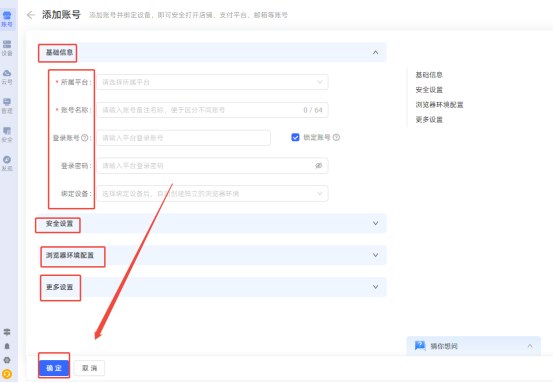The width and height of the screenshot is (553, 383).
Task: Jump to 基础信息 in right anchor list
Action: [x=429, y=75]
